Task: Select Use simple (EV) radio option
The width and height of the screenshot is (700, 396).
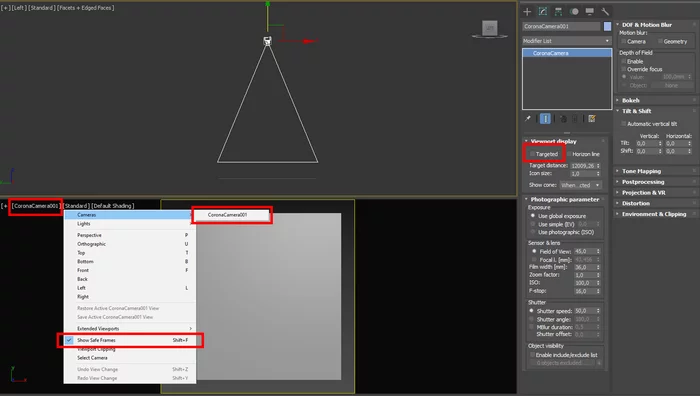Action: (533, 224)
